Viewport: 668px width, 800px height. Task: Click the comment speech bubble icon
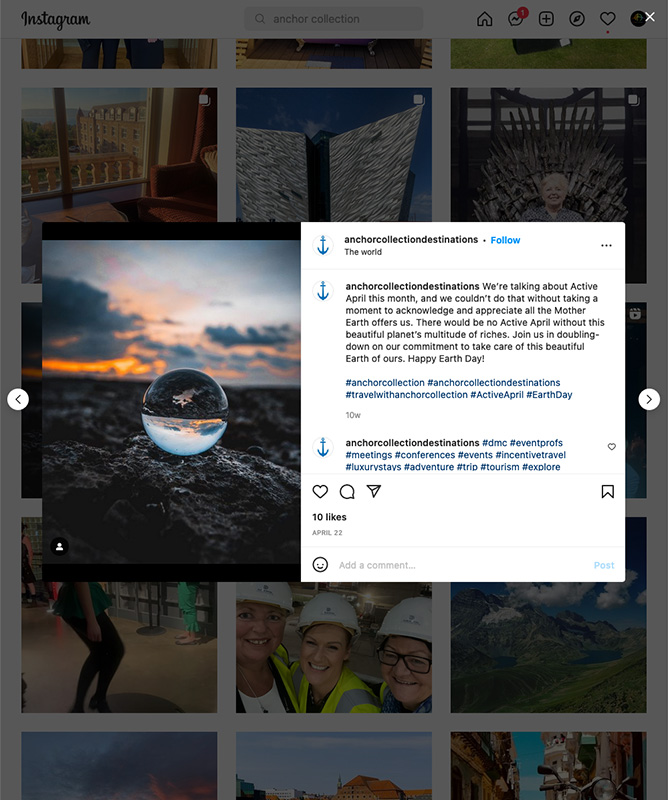click(x=347, y=491)
